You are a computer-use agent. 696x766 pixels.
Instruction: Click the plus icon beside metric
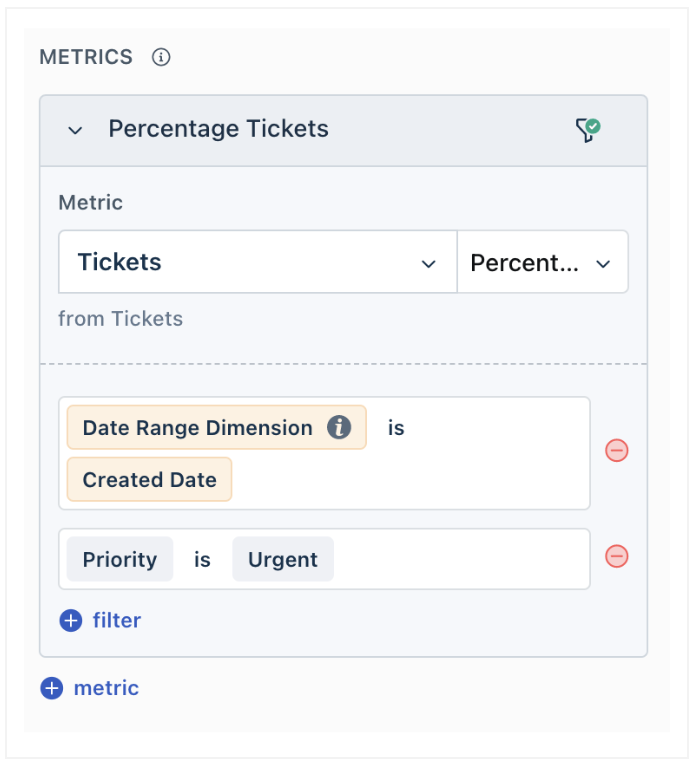pyautogui.click(x=52, y=689)
